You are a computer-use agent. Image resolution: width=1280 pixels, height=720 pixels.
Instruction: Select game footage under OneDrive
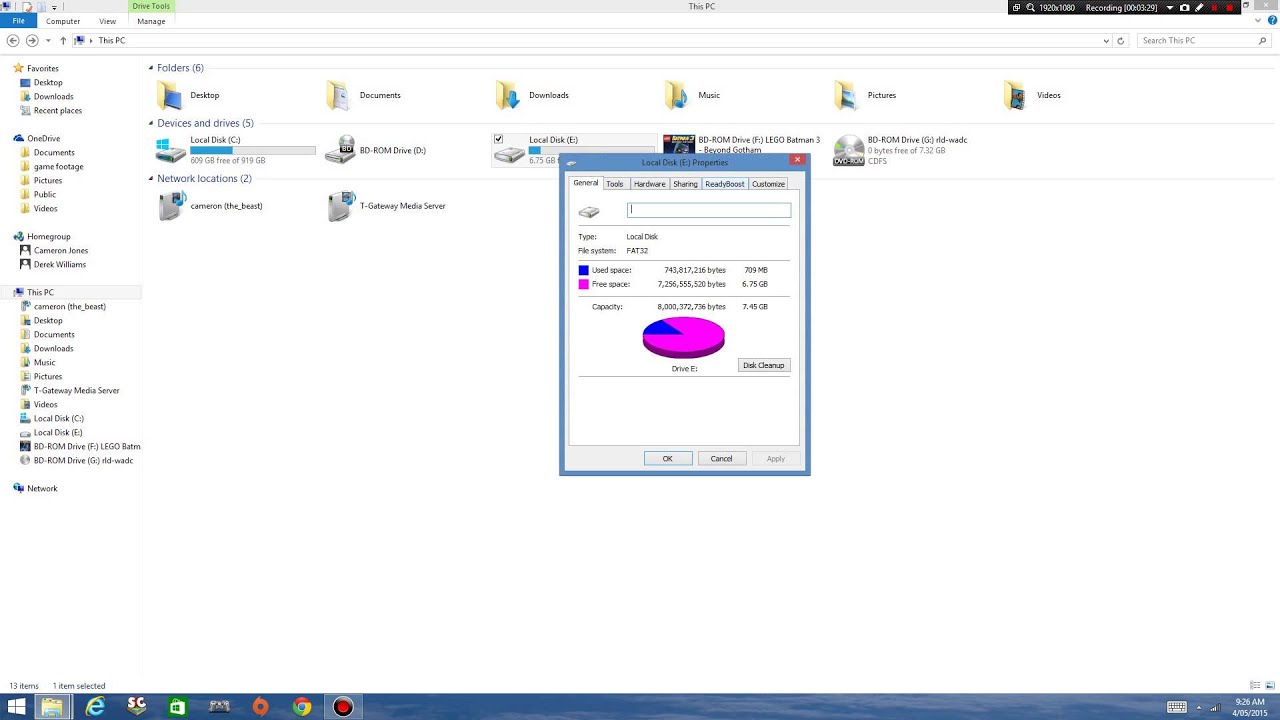(x=58, y=167)
